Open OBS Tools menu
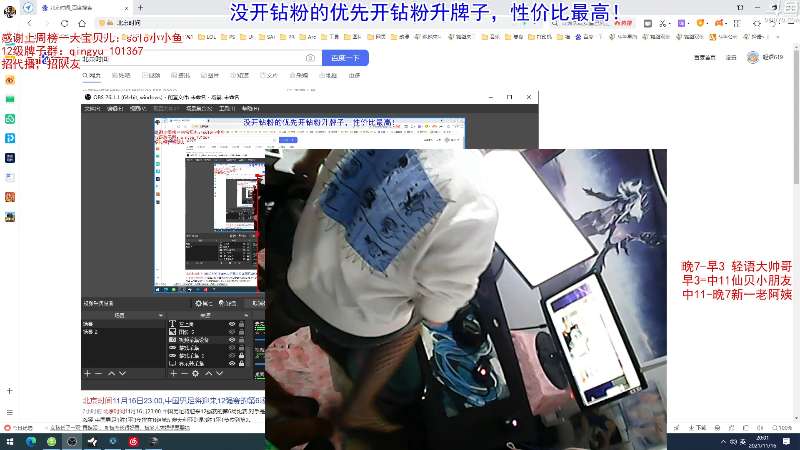800x450 pixels. pyautogui.click(x=227, y=109)
